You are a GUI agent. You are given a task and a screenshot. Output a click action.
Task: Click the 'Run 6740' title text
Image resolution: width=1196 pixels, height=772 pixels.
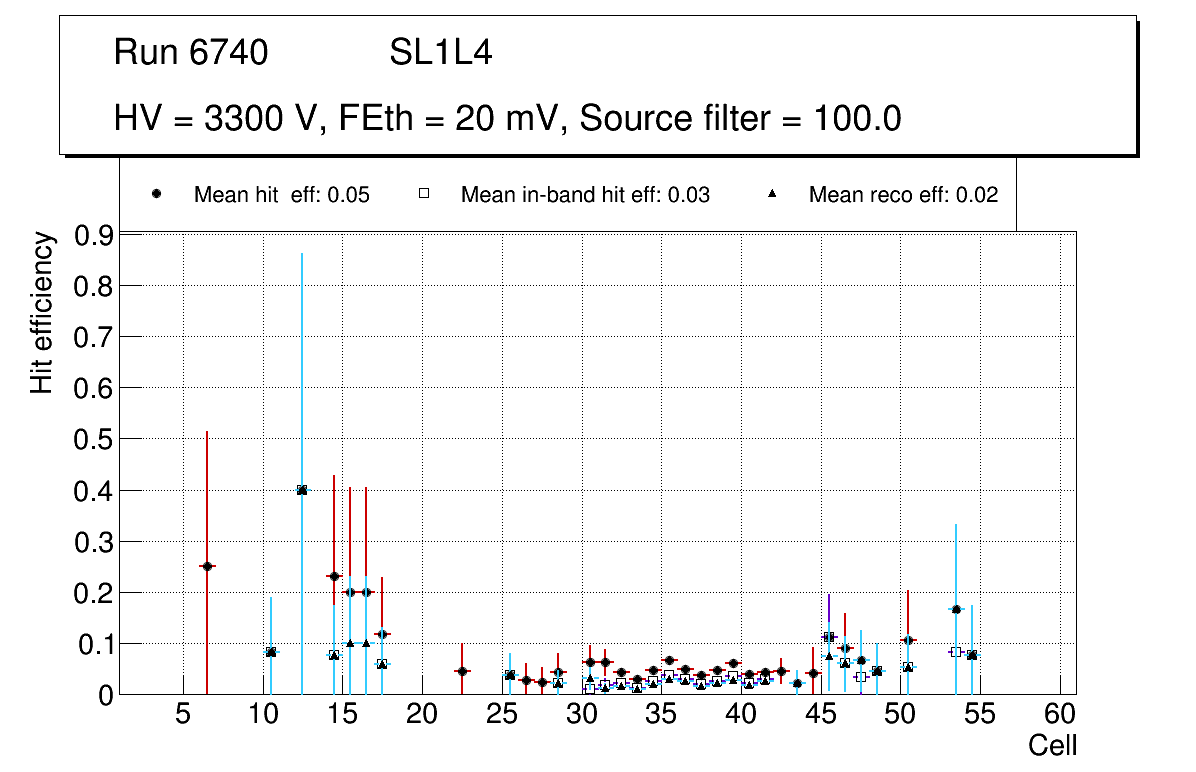point(191,53)
